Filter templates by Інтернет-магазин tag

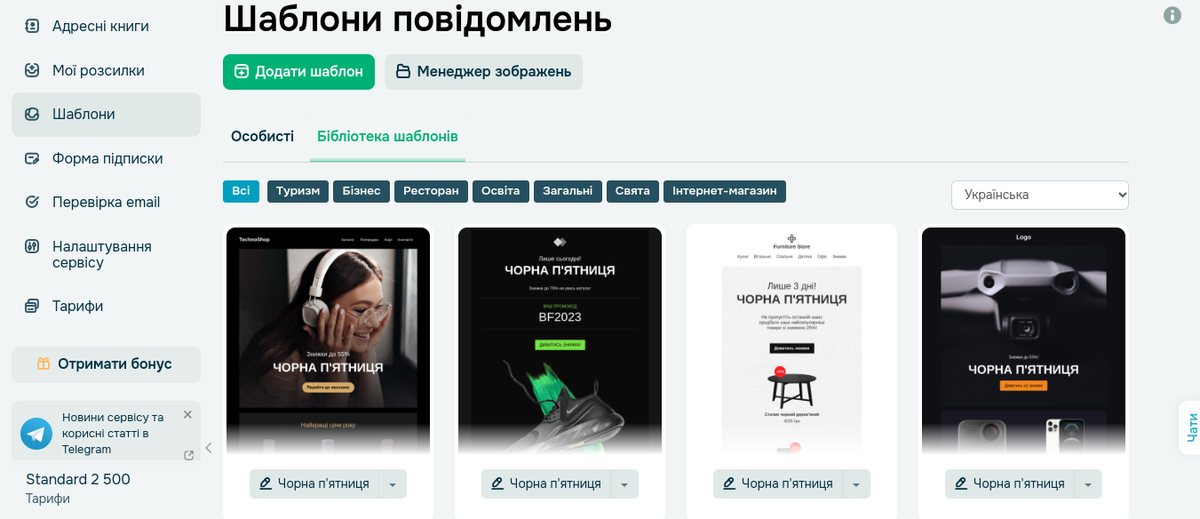coord(724,191)
